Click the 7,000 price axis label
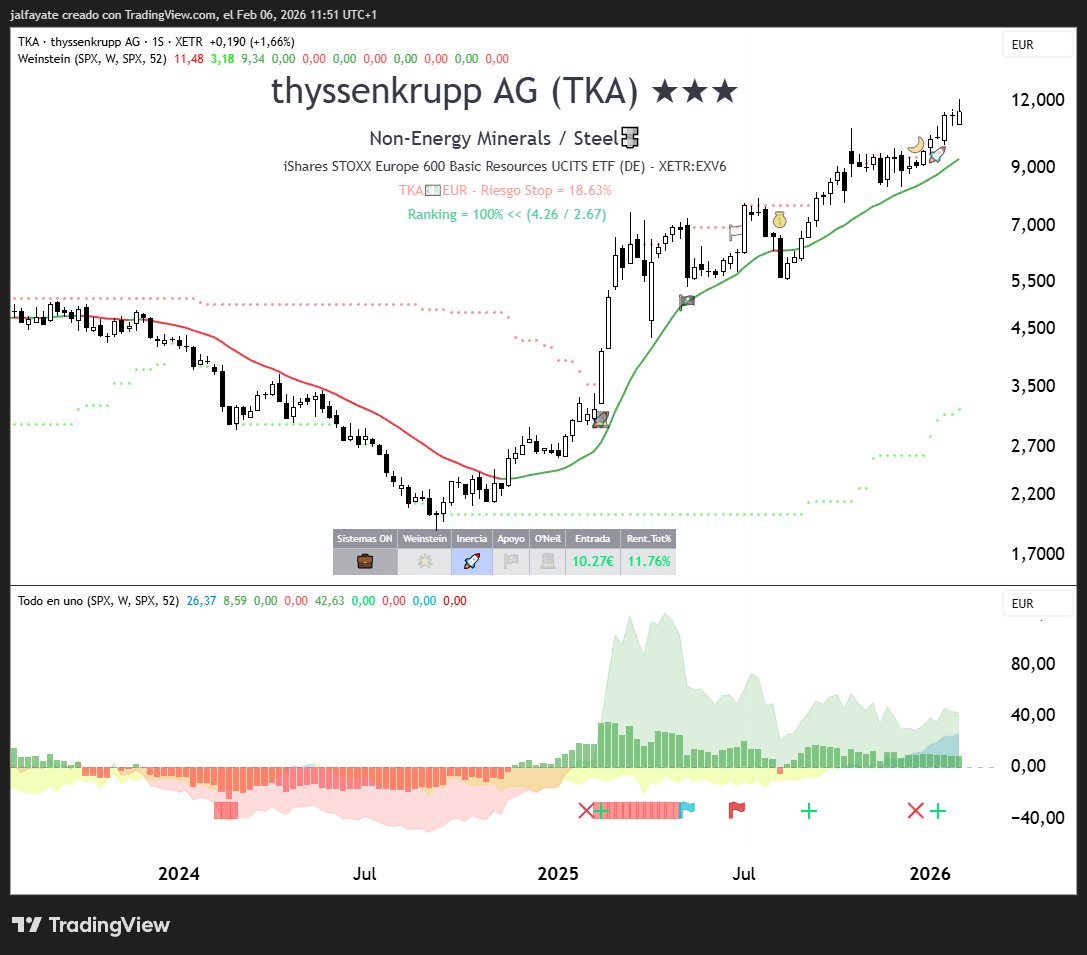 coord(1033,225)
